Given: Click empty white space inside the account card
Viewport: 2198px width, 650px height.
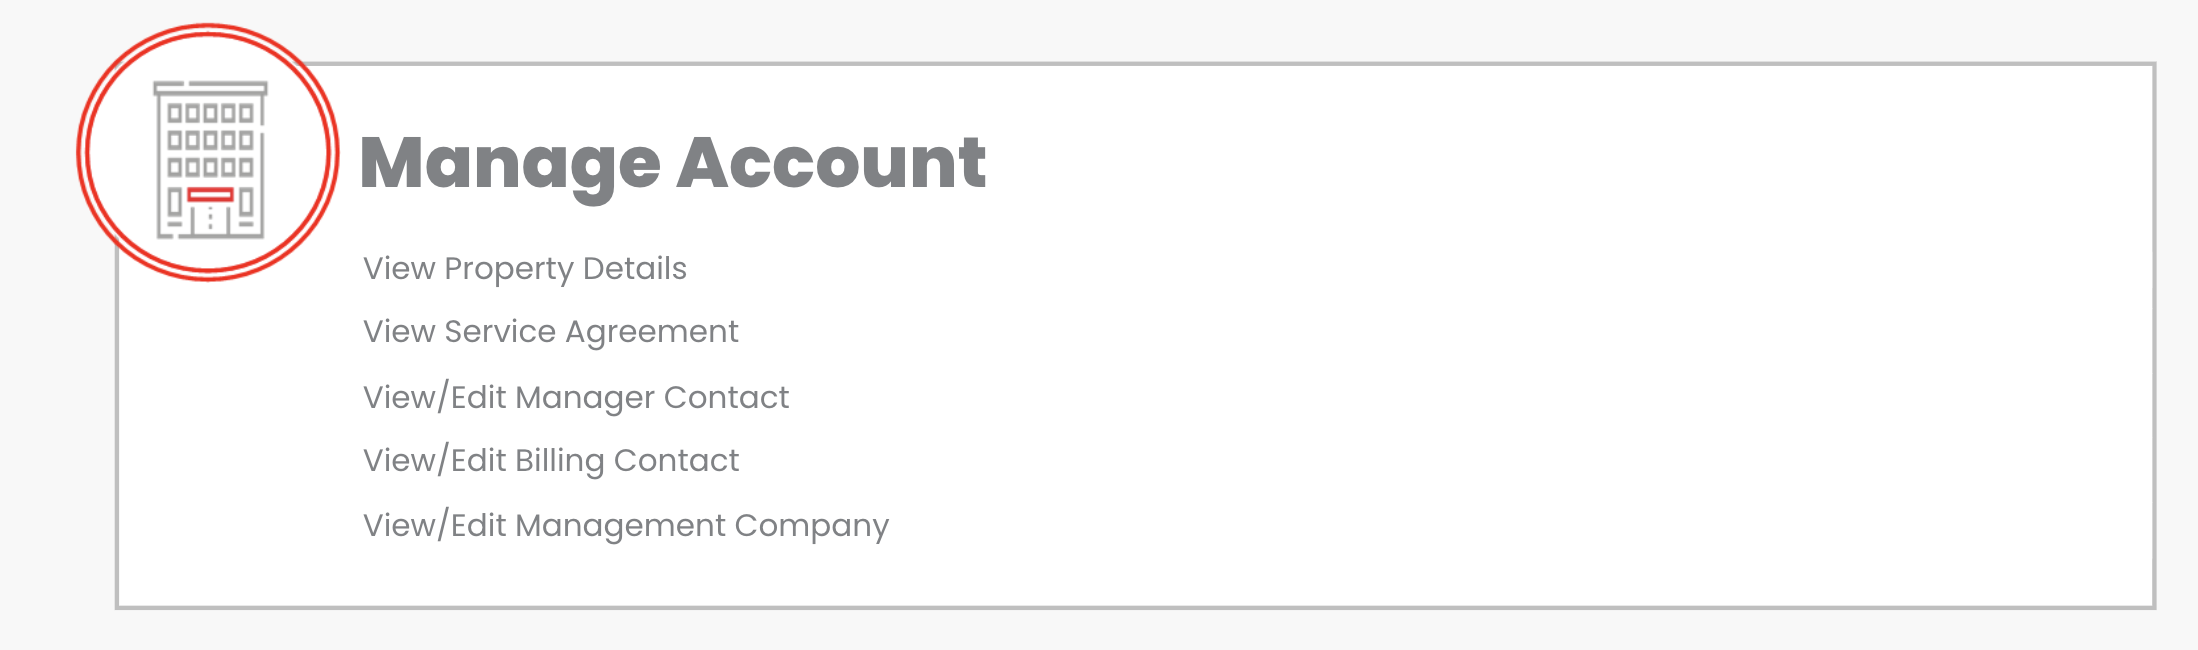Looking at the screenshot, I should 1500,350.
